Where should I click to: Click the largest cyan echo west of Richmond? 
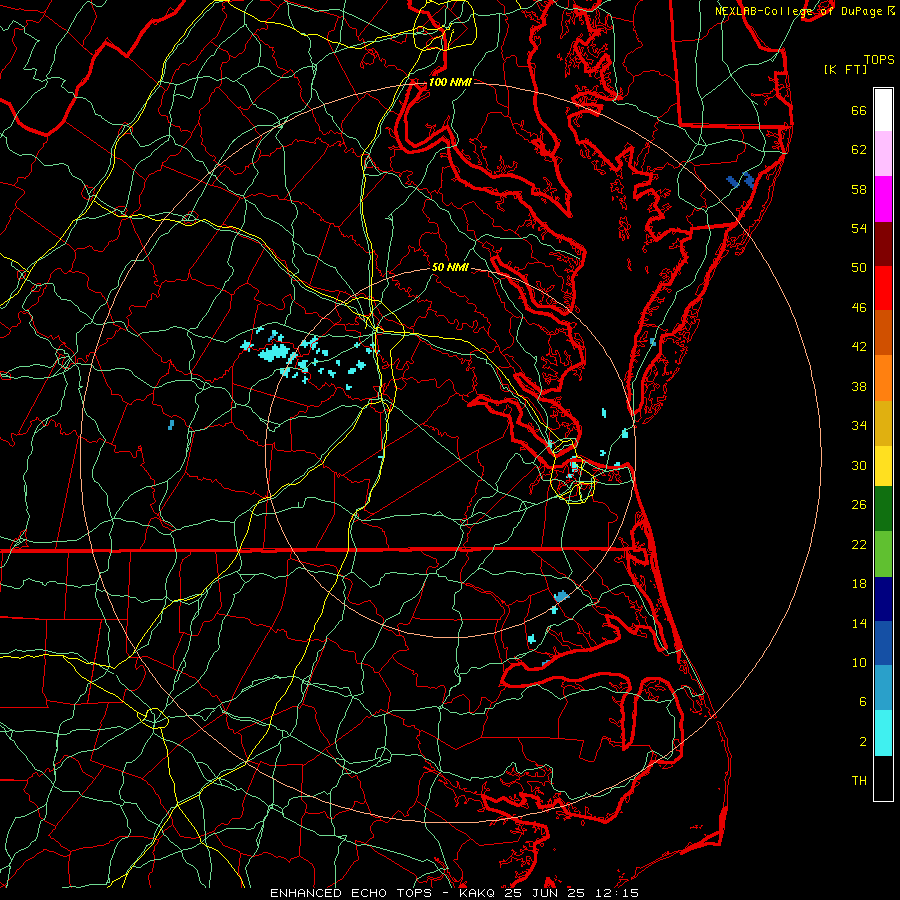pyautogui.click(x=274, y=353)
